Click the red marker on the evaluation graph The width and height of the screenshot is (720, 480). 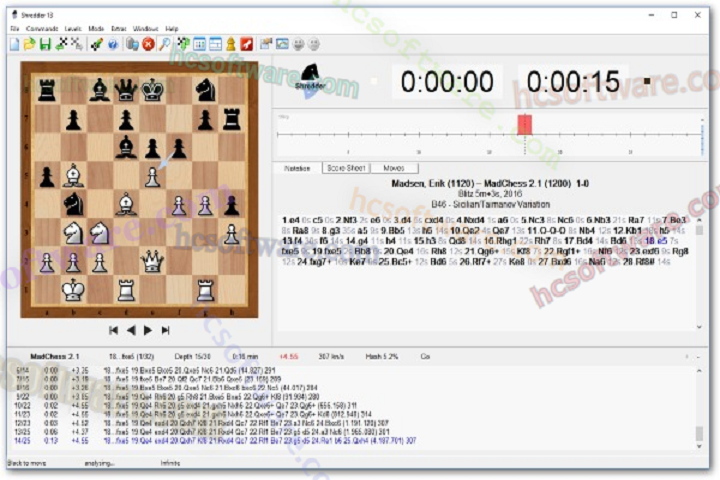click(x=524, y=125)
